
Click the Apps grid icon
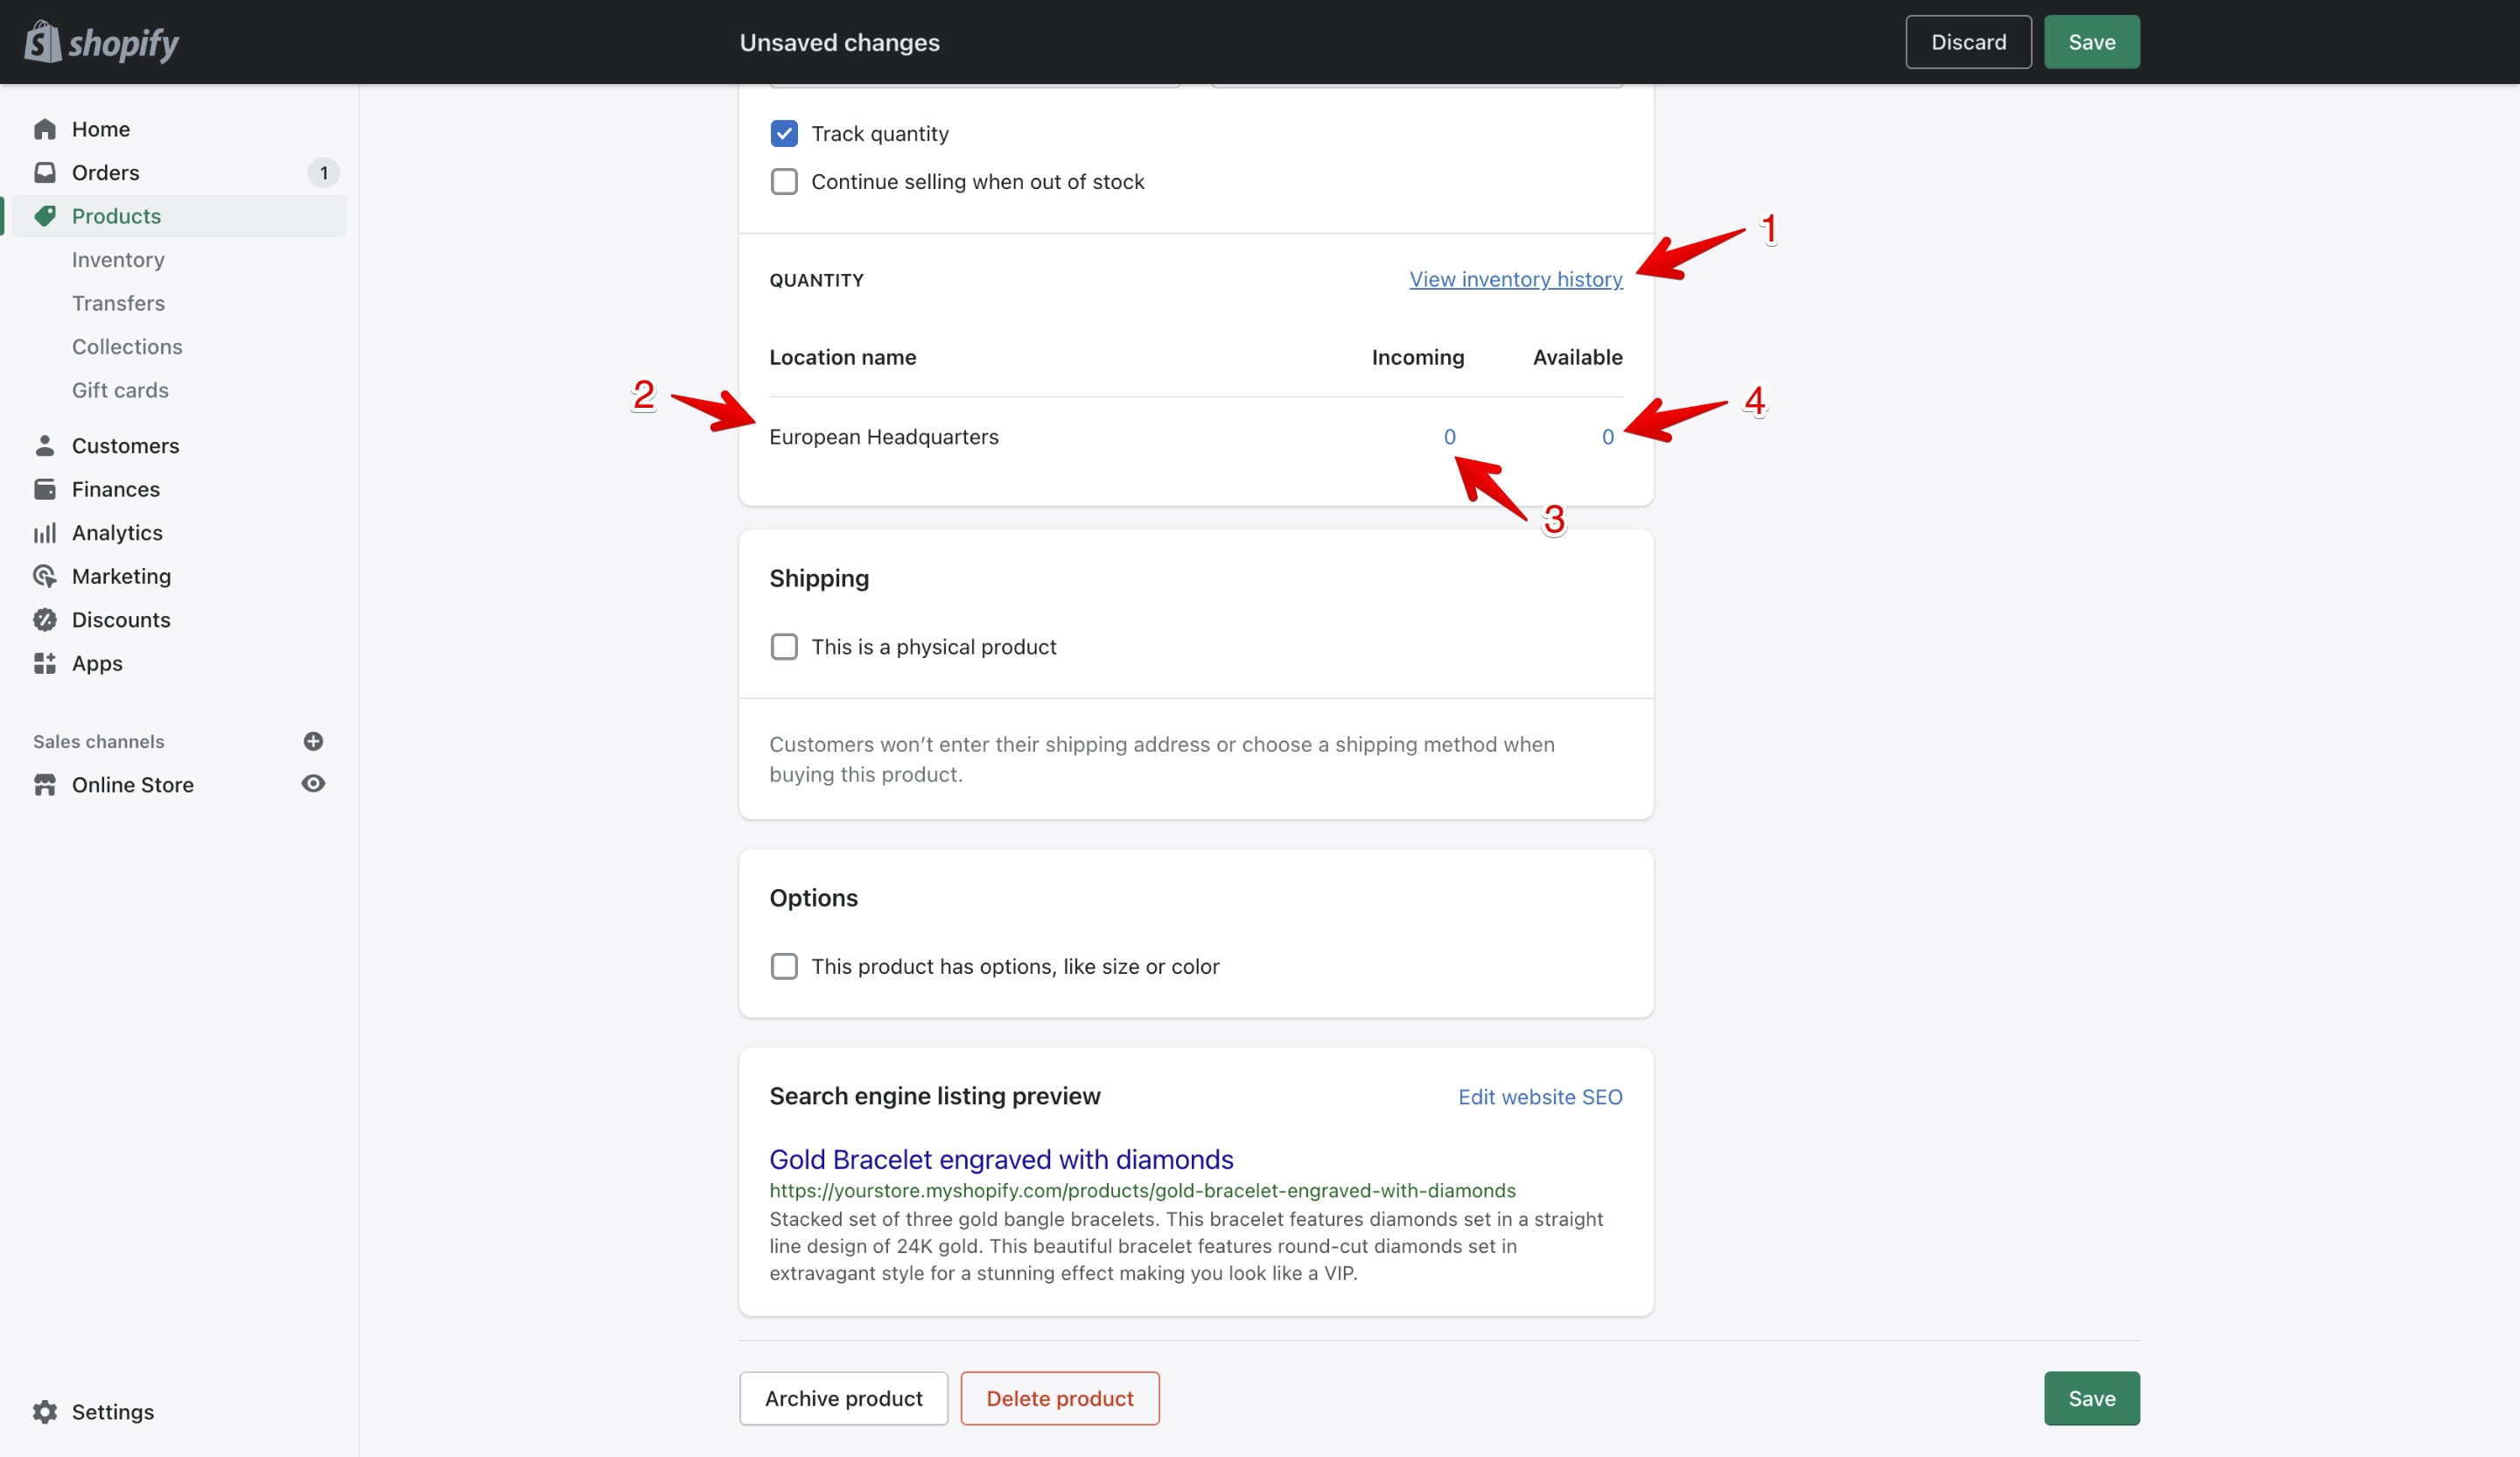click(44, 663)
